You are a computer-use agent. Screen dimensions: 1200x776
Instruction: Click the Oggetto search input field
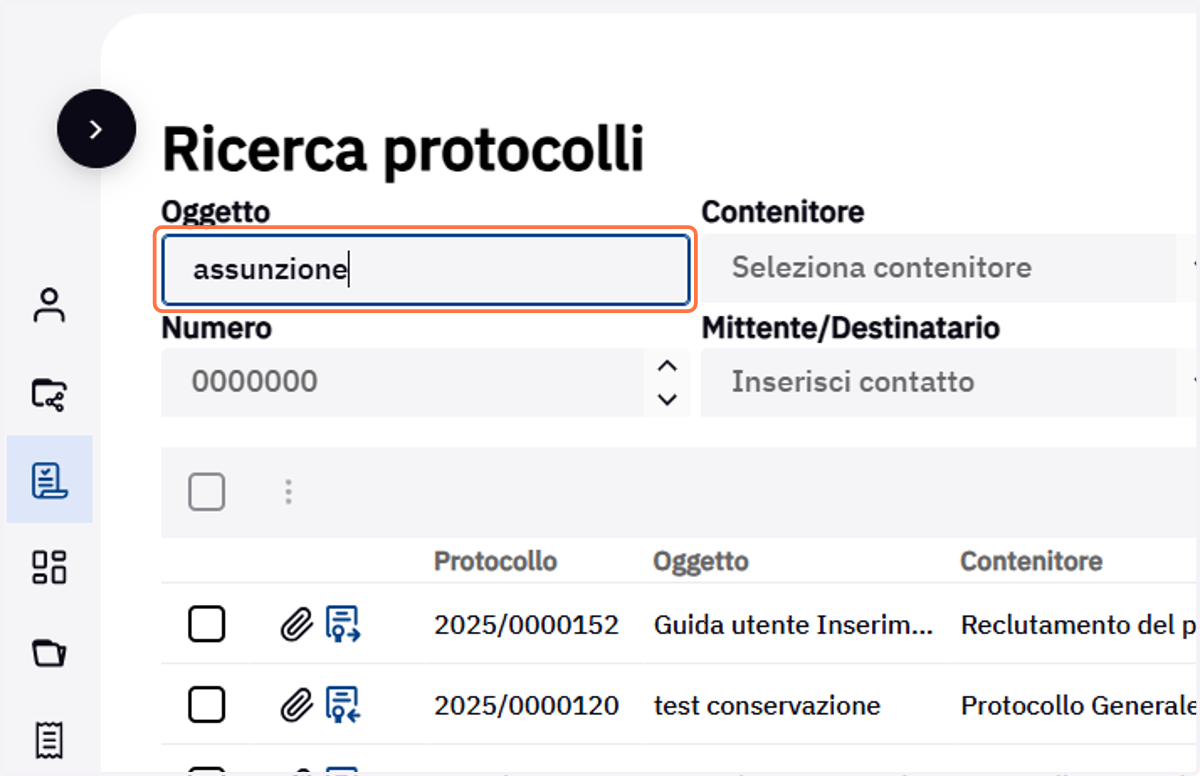[426, 269]
